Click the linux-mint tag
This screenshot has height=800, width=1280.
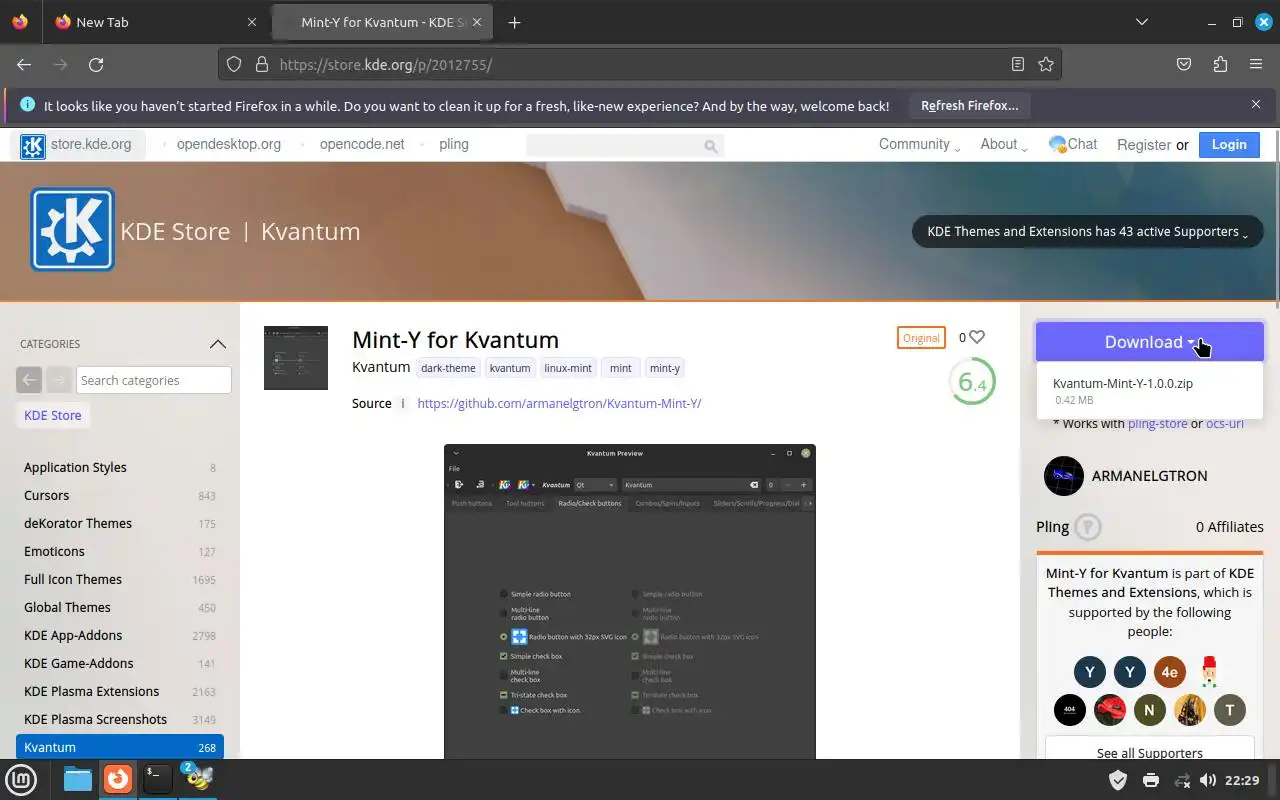coord(568,368)
